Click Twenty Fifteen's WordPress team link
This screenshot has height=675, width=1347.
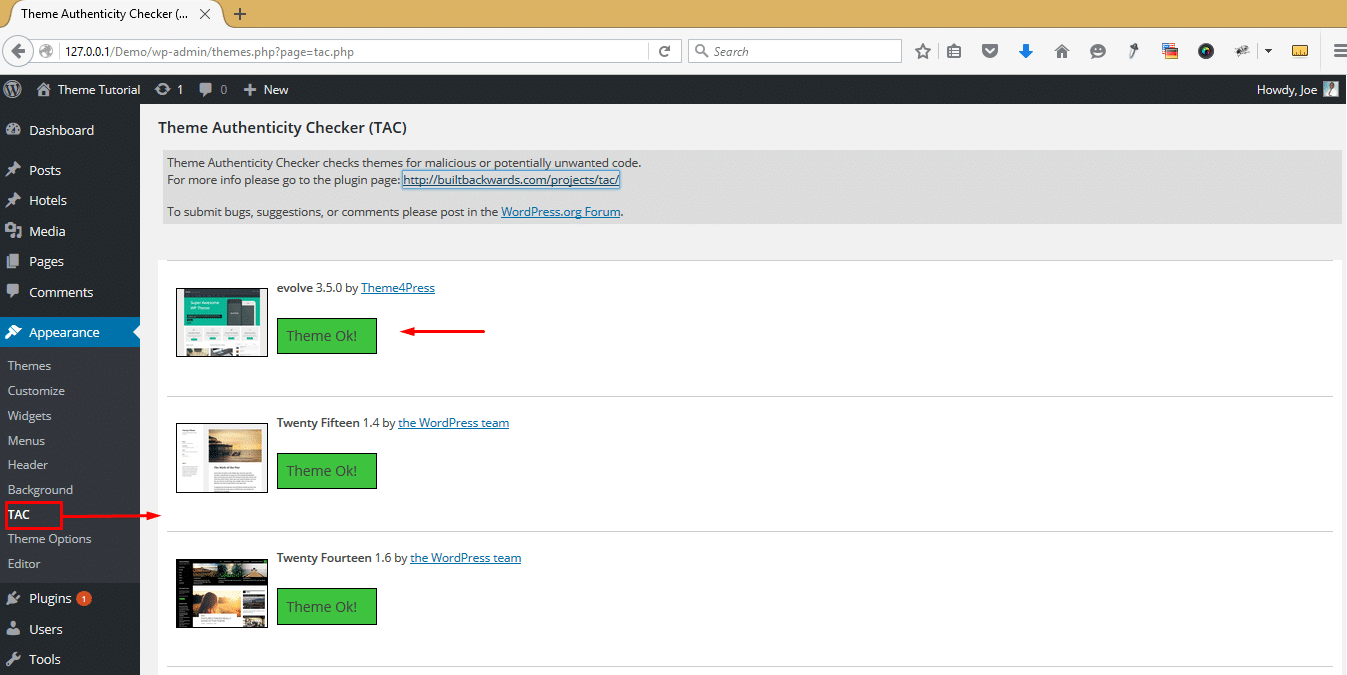coord(454,423)
